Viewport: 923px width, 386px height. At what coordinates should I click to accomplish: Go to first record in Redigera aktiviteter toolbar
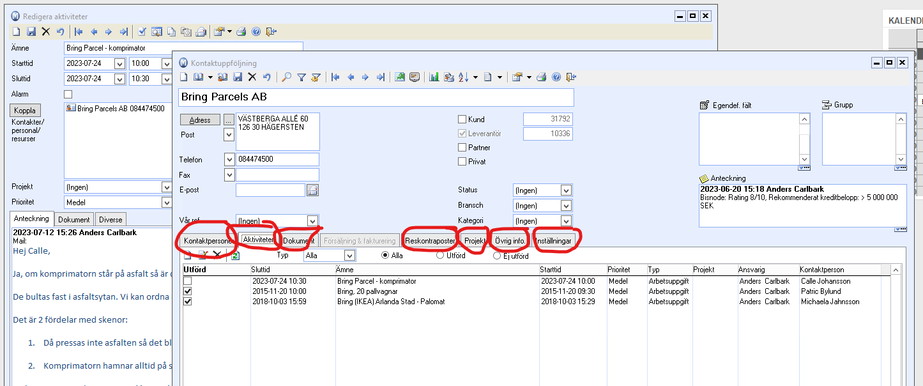click(x=79, y=32)
